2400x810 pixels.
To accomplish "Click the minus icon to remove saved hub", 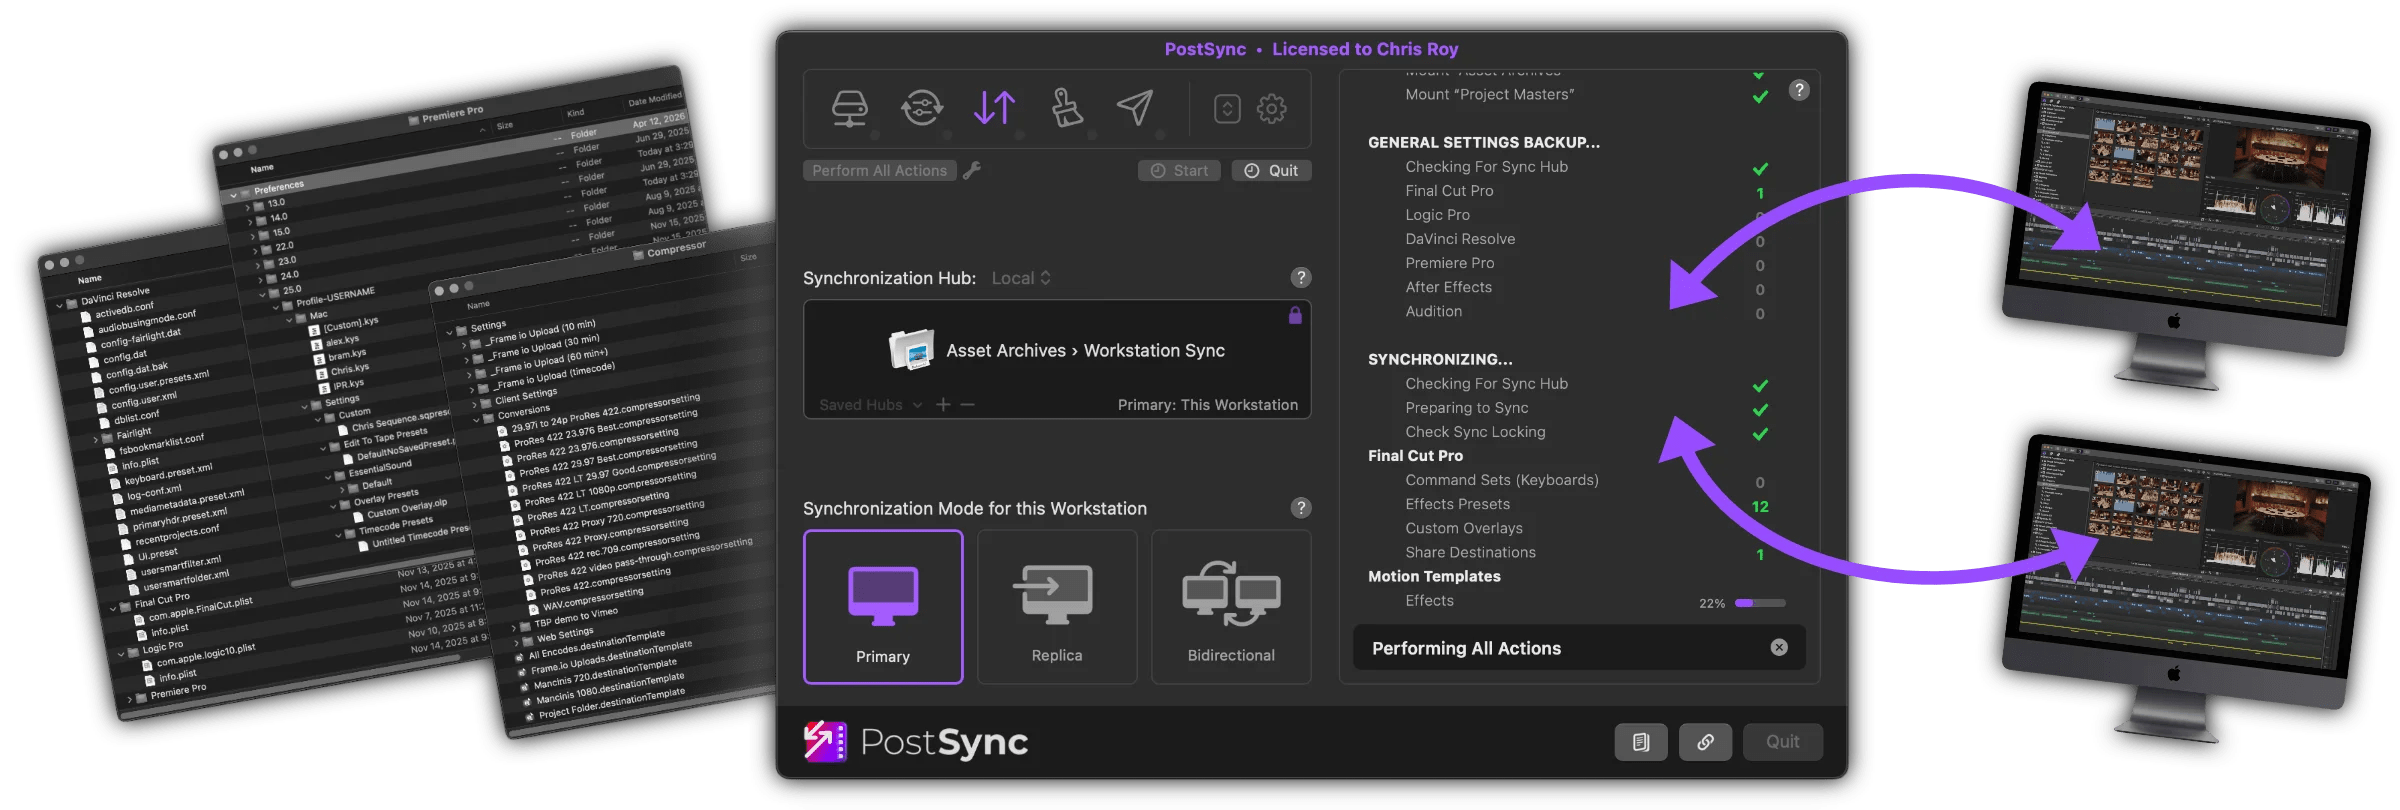I will click(x=967, y=405).
